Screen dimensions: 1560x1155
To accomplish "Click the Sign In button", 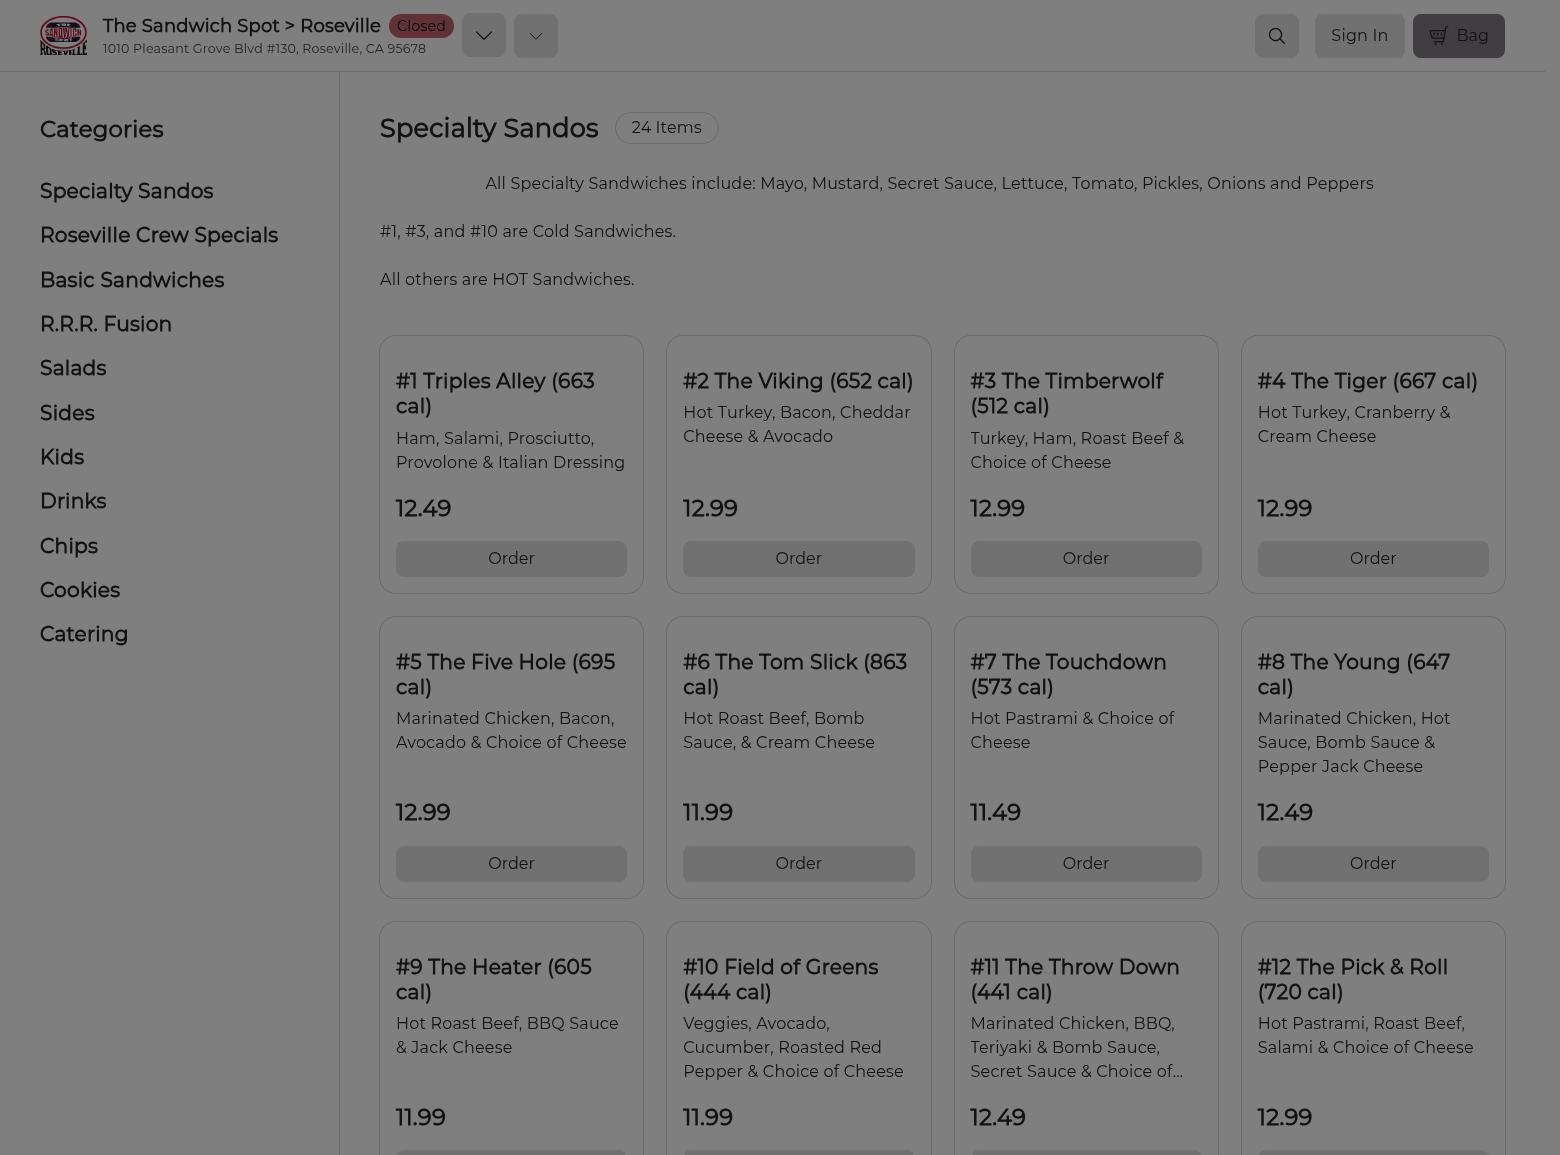I will 1358,36.
